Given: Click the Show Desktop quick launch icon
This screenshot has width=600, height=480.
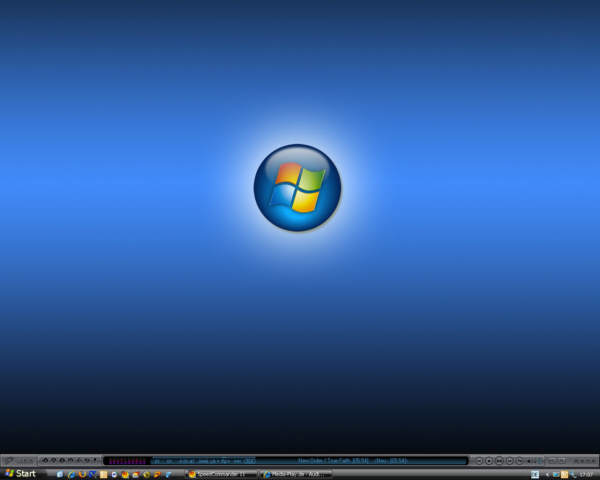Looking at the screenshot, I should pos(60,475).
